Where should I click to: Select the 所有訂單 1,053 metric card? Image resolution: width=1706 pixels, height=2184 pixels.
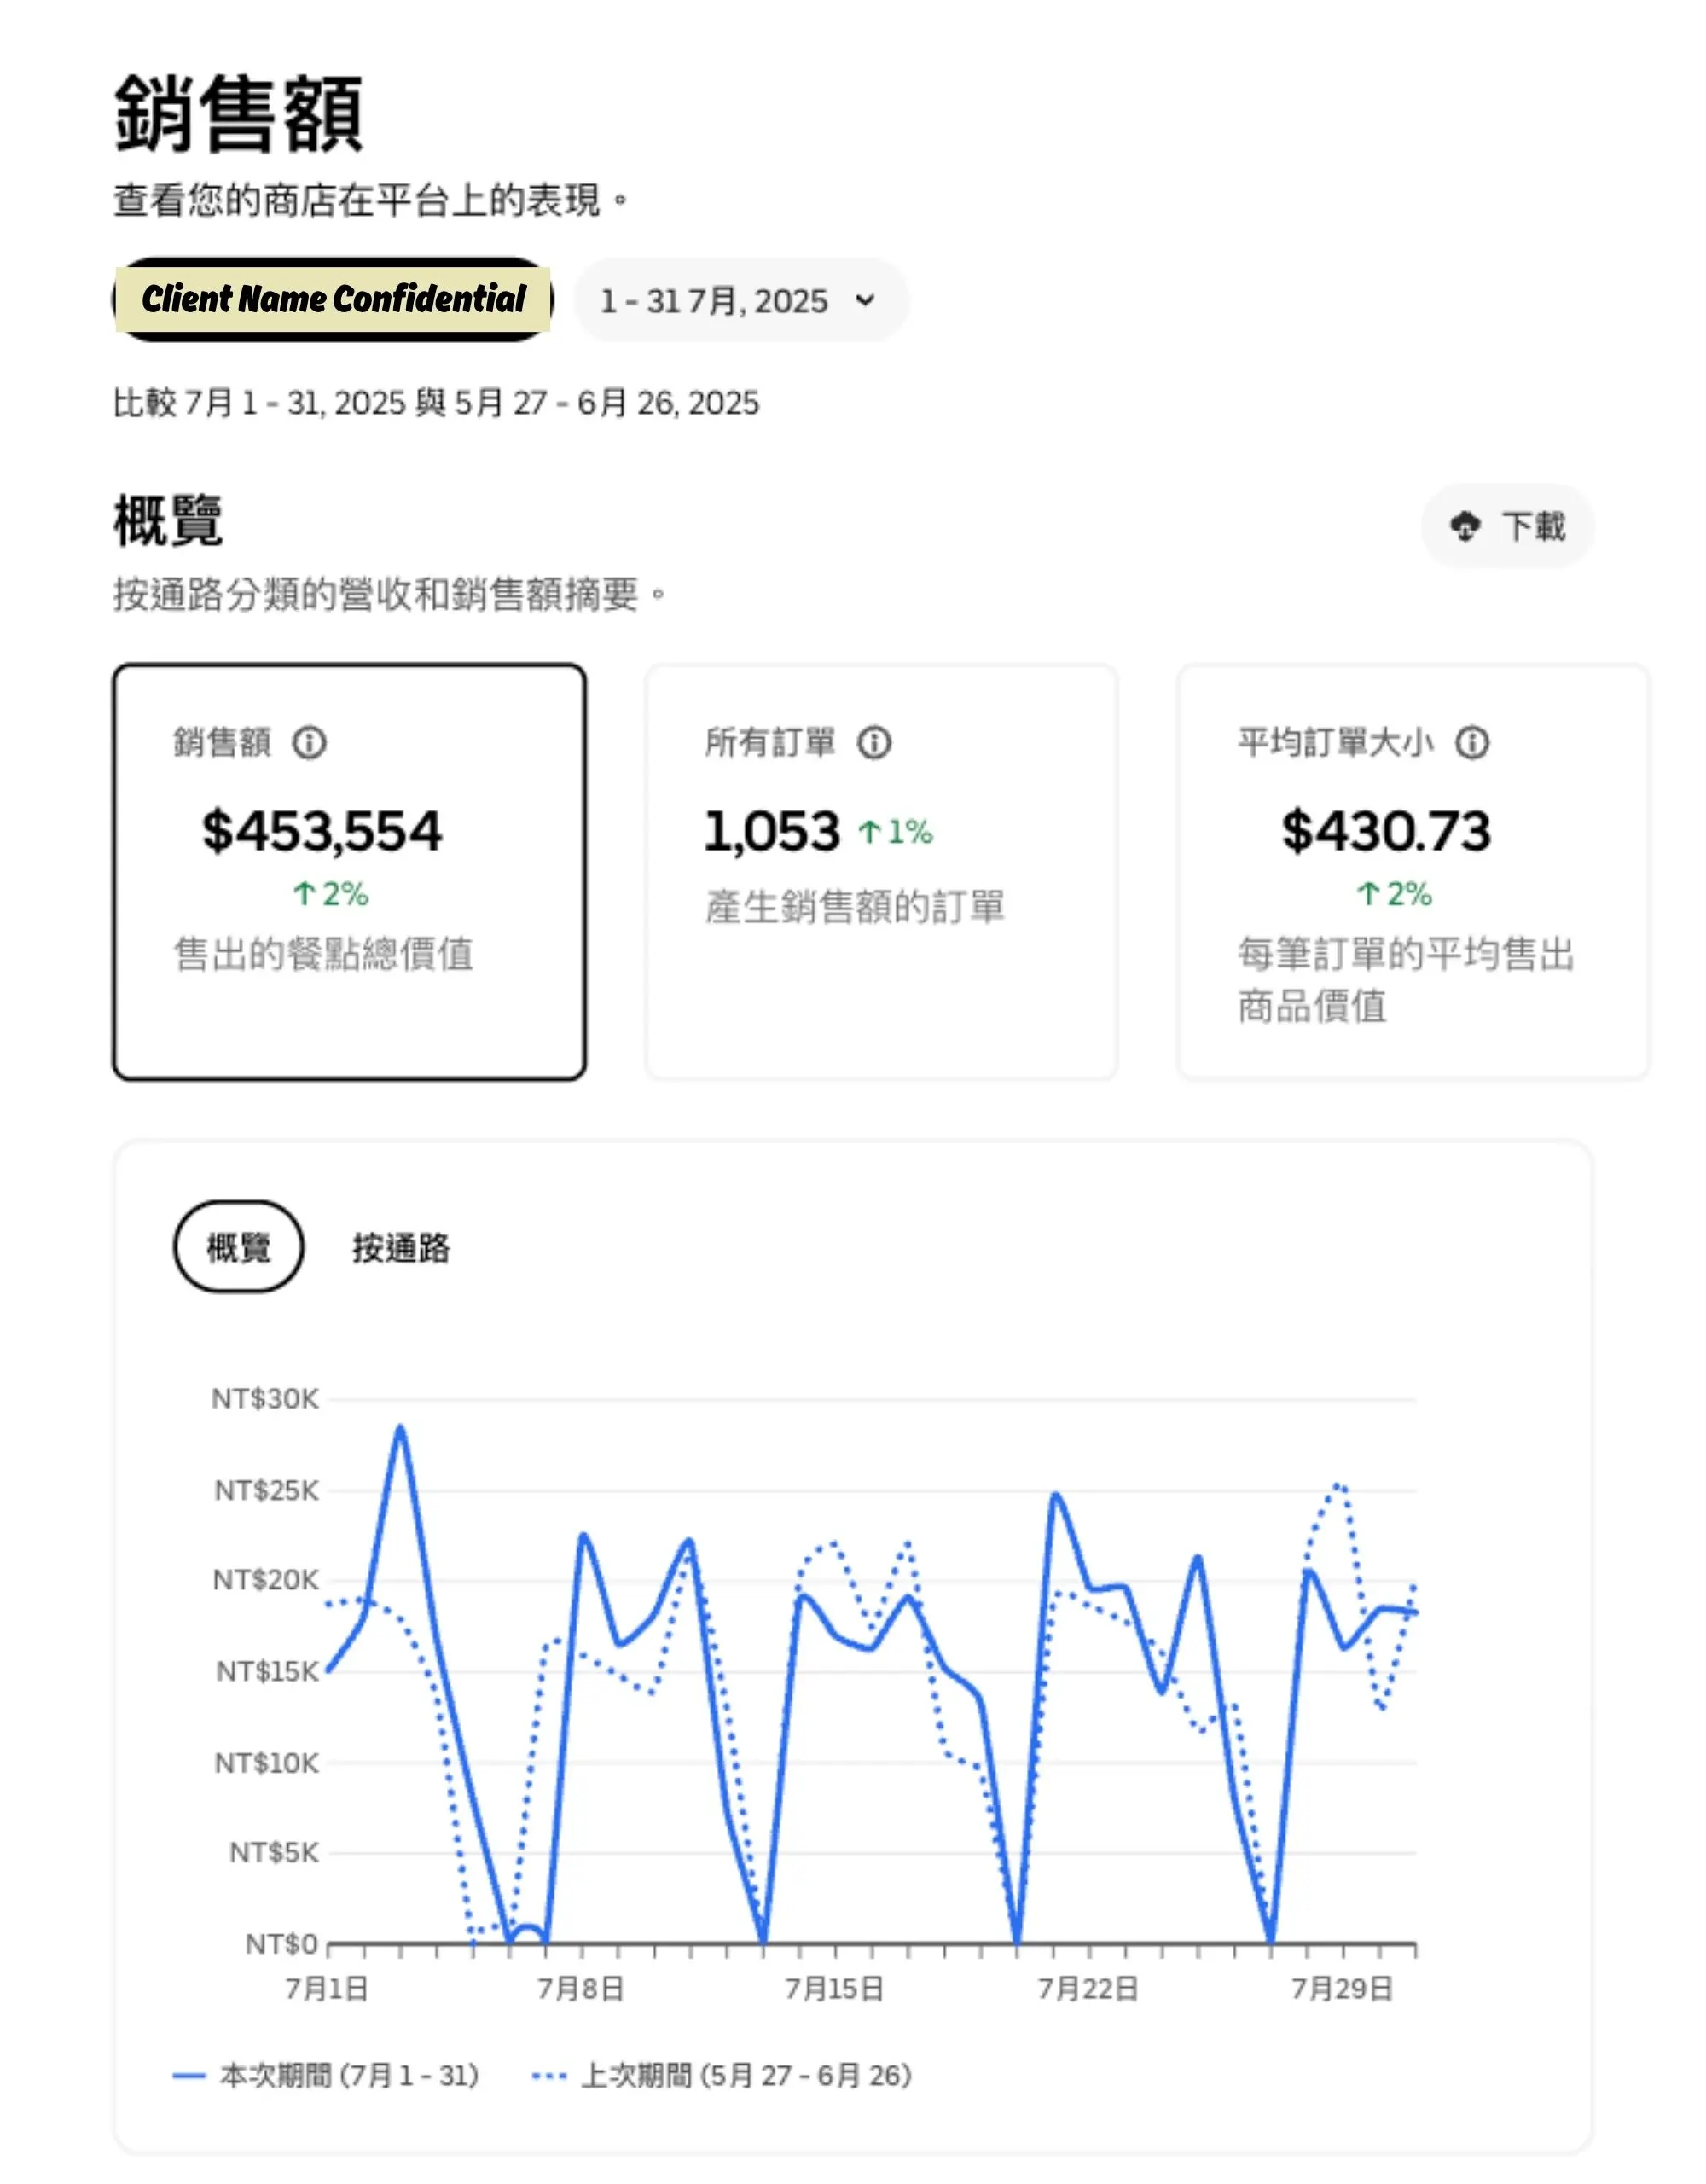pyautogui.click(x=881, y=872)
